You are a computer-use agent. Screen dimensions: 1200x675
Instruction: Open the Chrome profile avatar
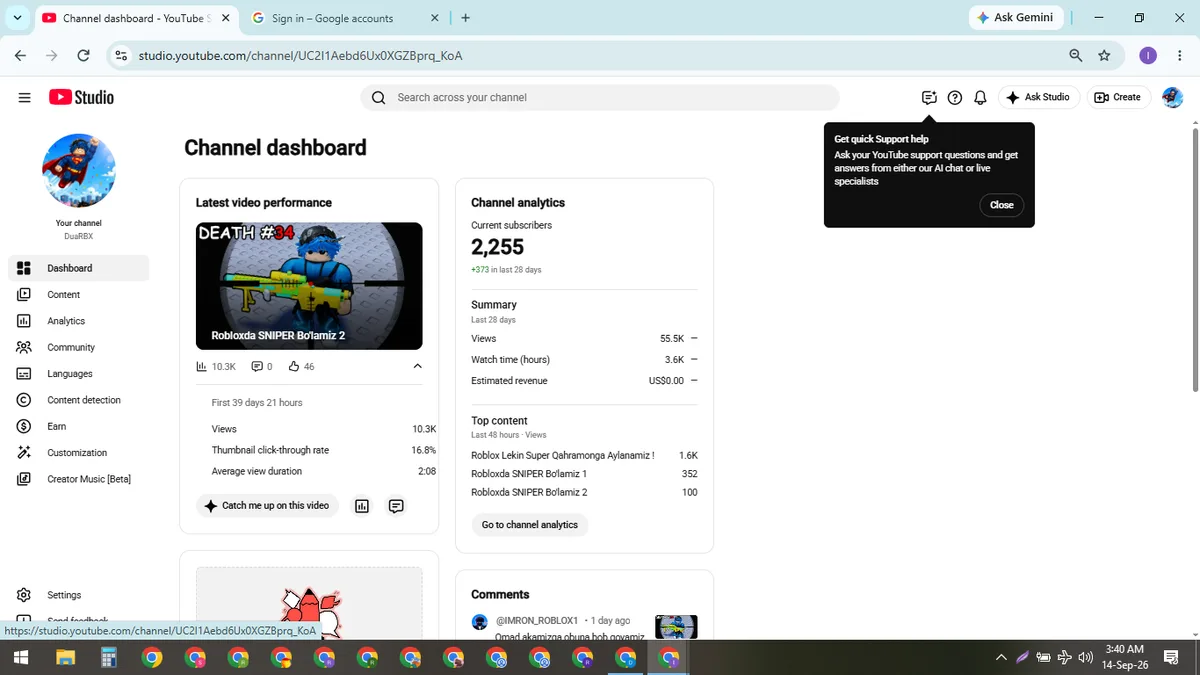click(1148, 56)
